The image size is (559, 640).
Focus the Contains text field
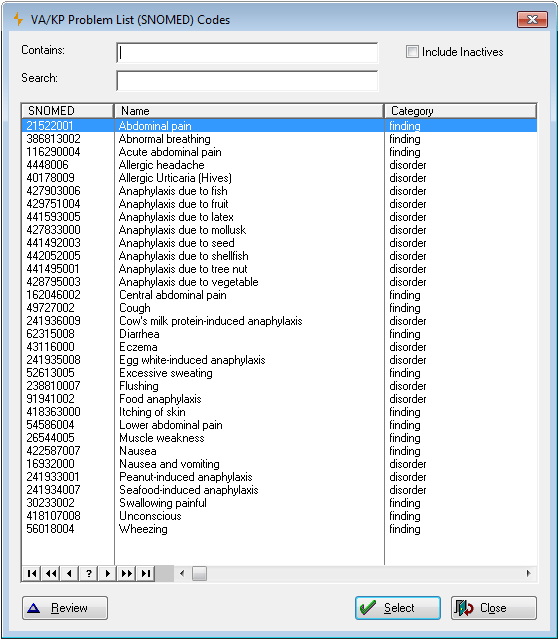pyautogui.click(x=247, y=53)
